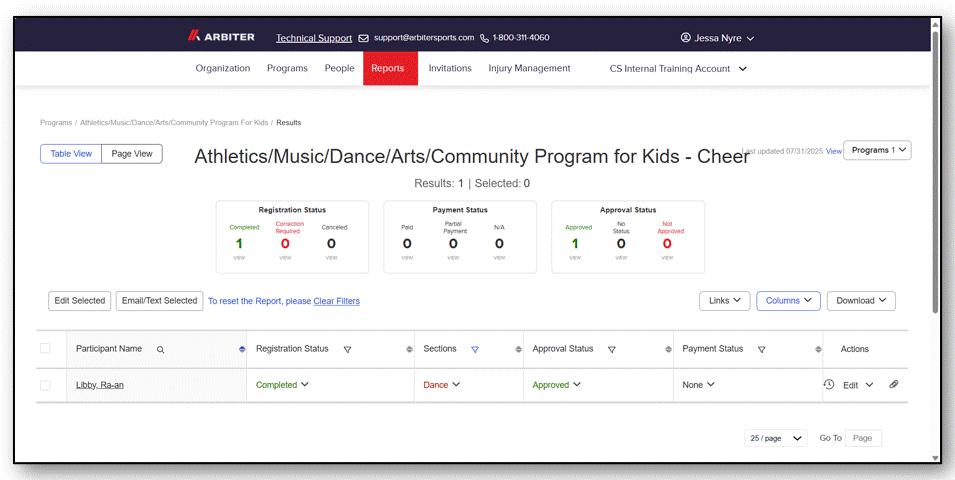Click Email/Text Selected button
Image resolution: width=955 pixels, height=480 pixels.
[x=160, y=301]
